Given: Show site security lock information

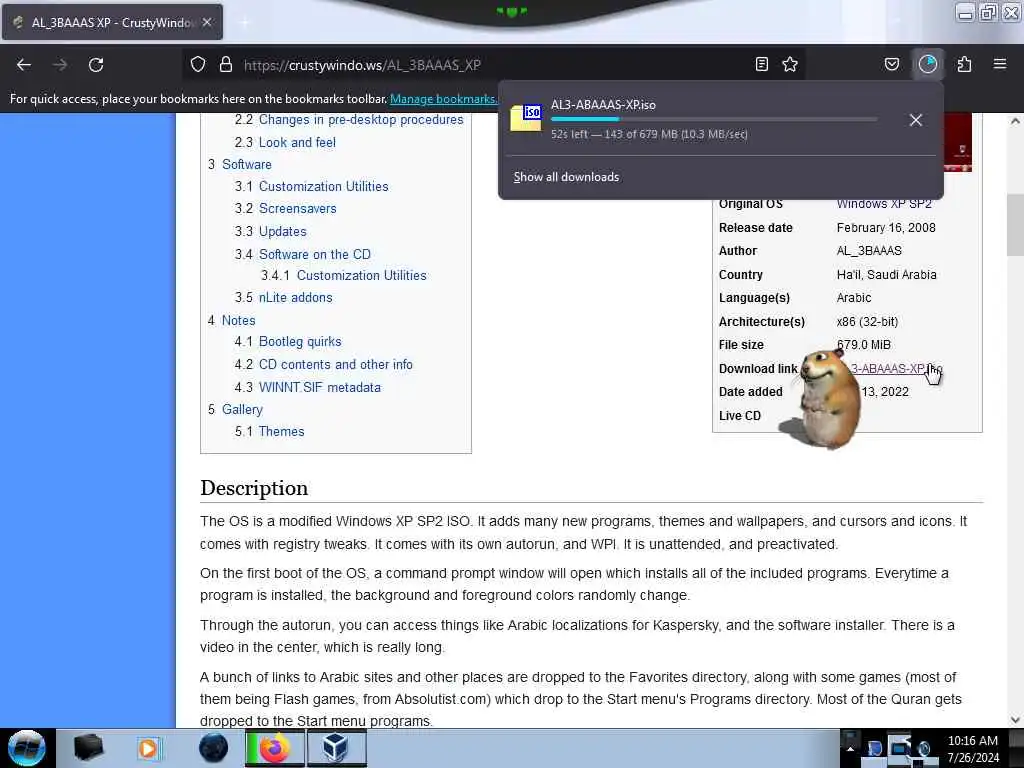Looking at the screenshot, I should (x=226, y=65).
